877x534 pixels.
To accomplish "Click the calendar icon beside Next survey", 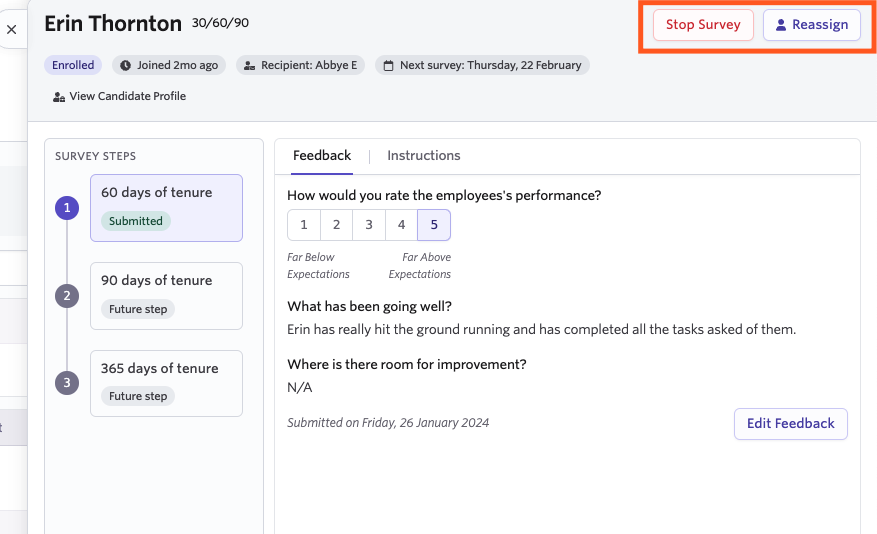I will click(x=388, y=65).
